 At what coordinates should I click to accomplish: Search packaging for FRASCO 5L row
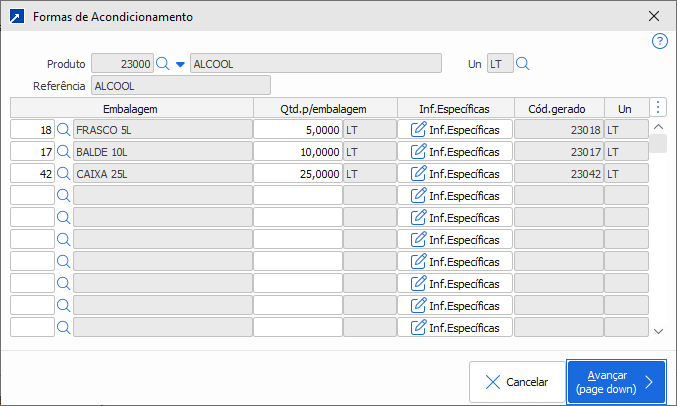[x=63, y=129]
